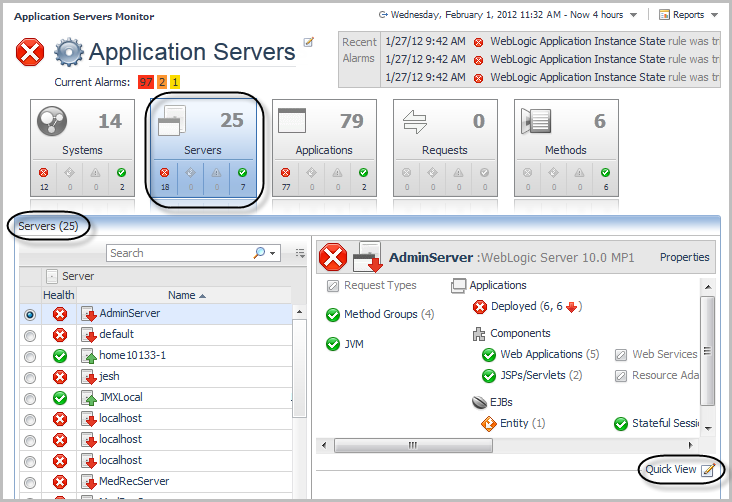Click the JVM green health icon
This screenshot has width=732, height=502.
tap(333, 344)
